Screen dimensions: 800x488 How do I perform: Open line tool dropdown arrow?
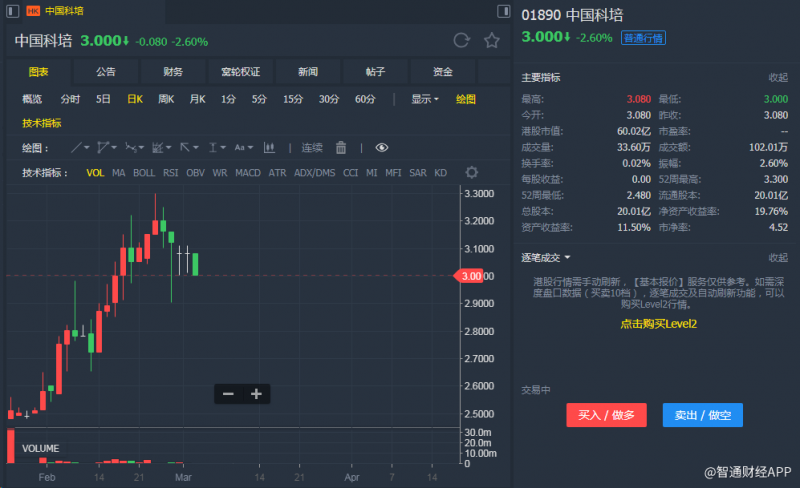pos(87,148)
